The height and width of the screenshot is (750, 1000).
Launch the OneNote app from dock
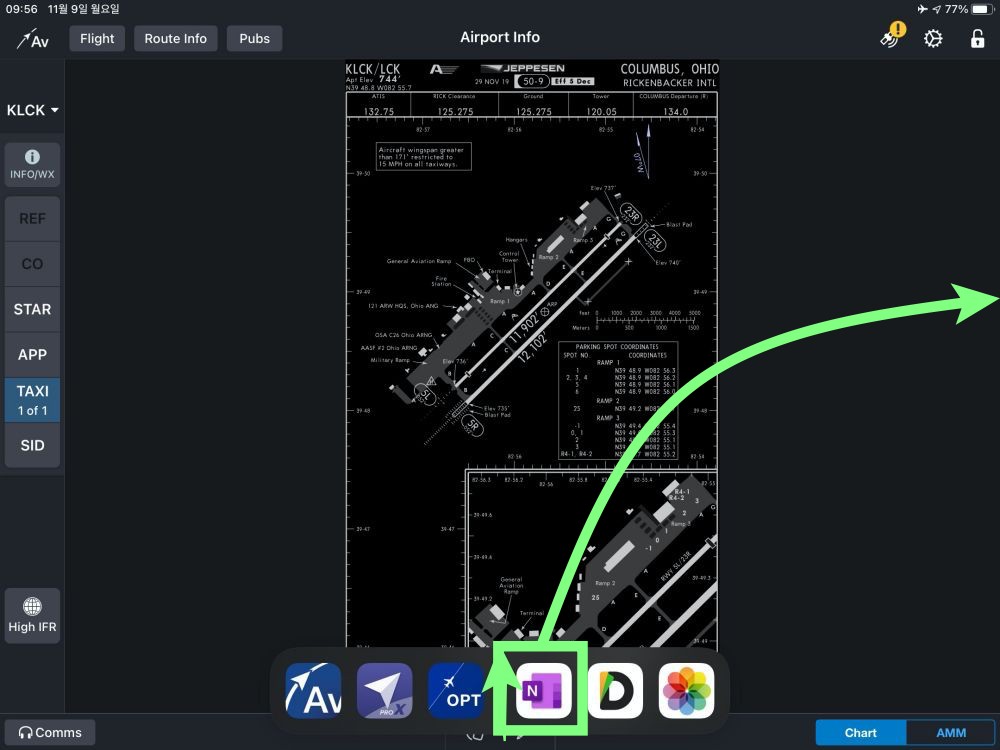click(541, 691)
